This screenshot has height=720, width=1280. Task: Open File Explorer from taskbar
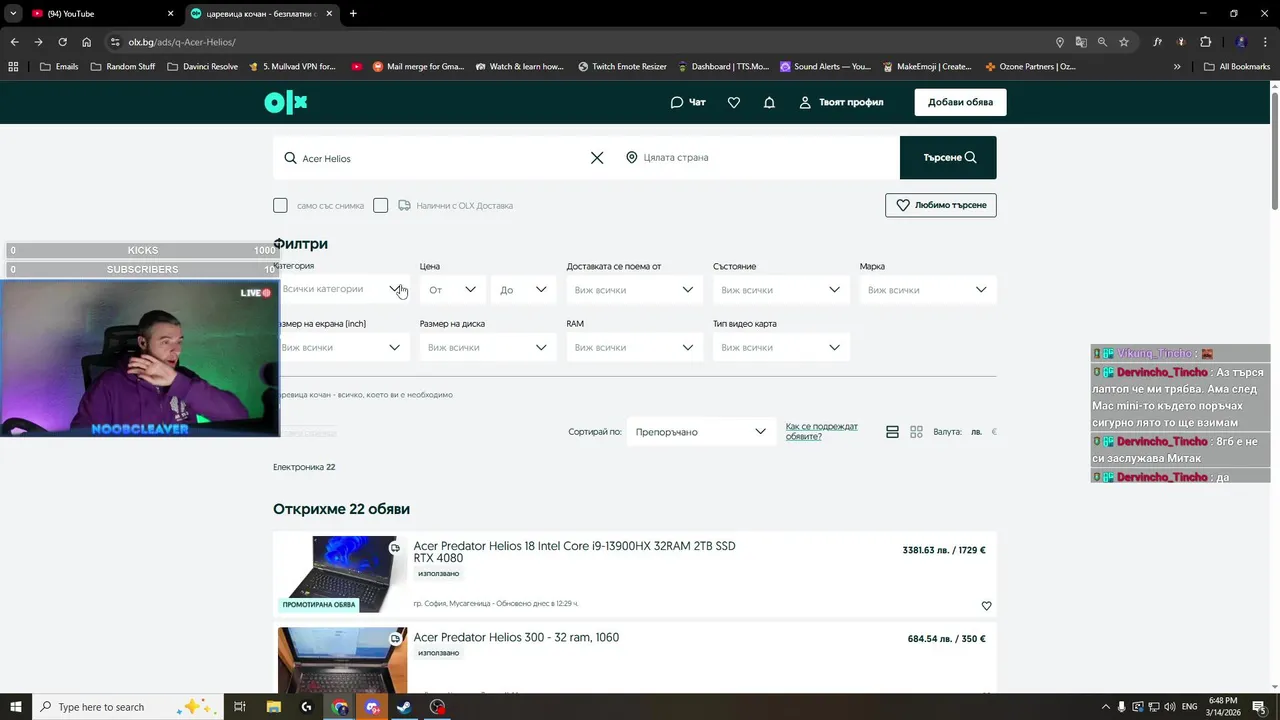[274, 707]
